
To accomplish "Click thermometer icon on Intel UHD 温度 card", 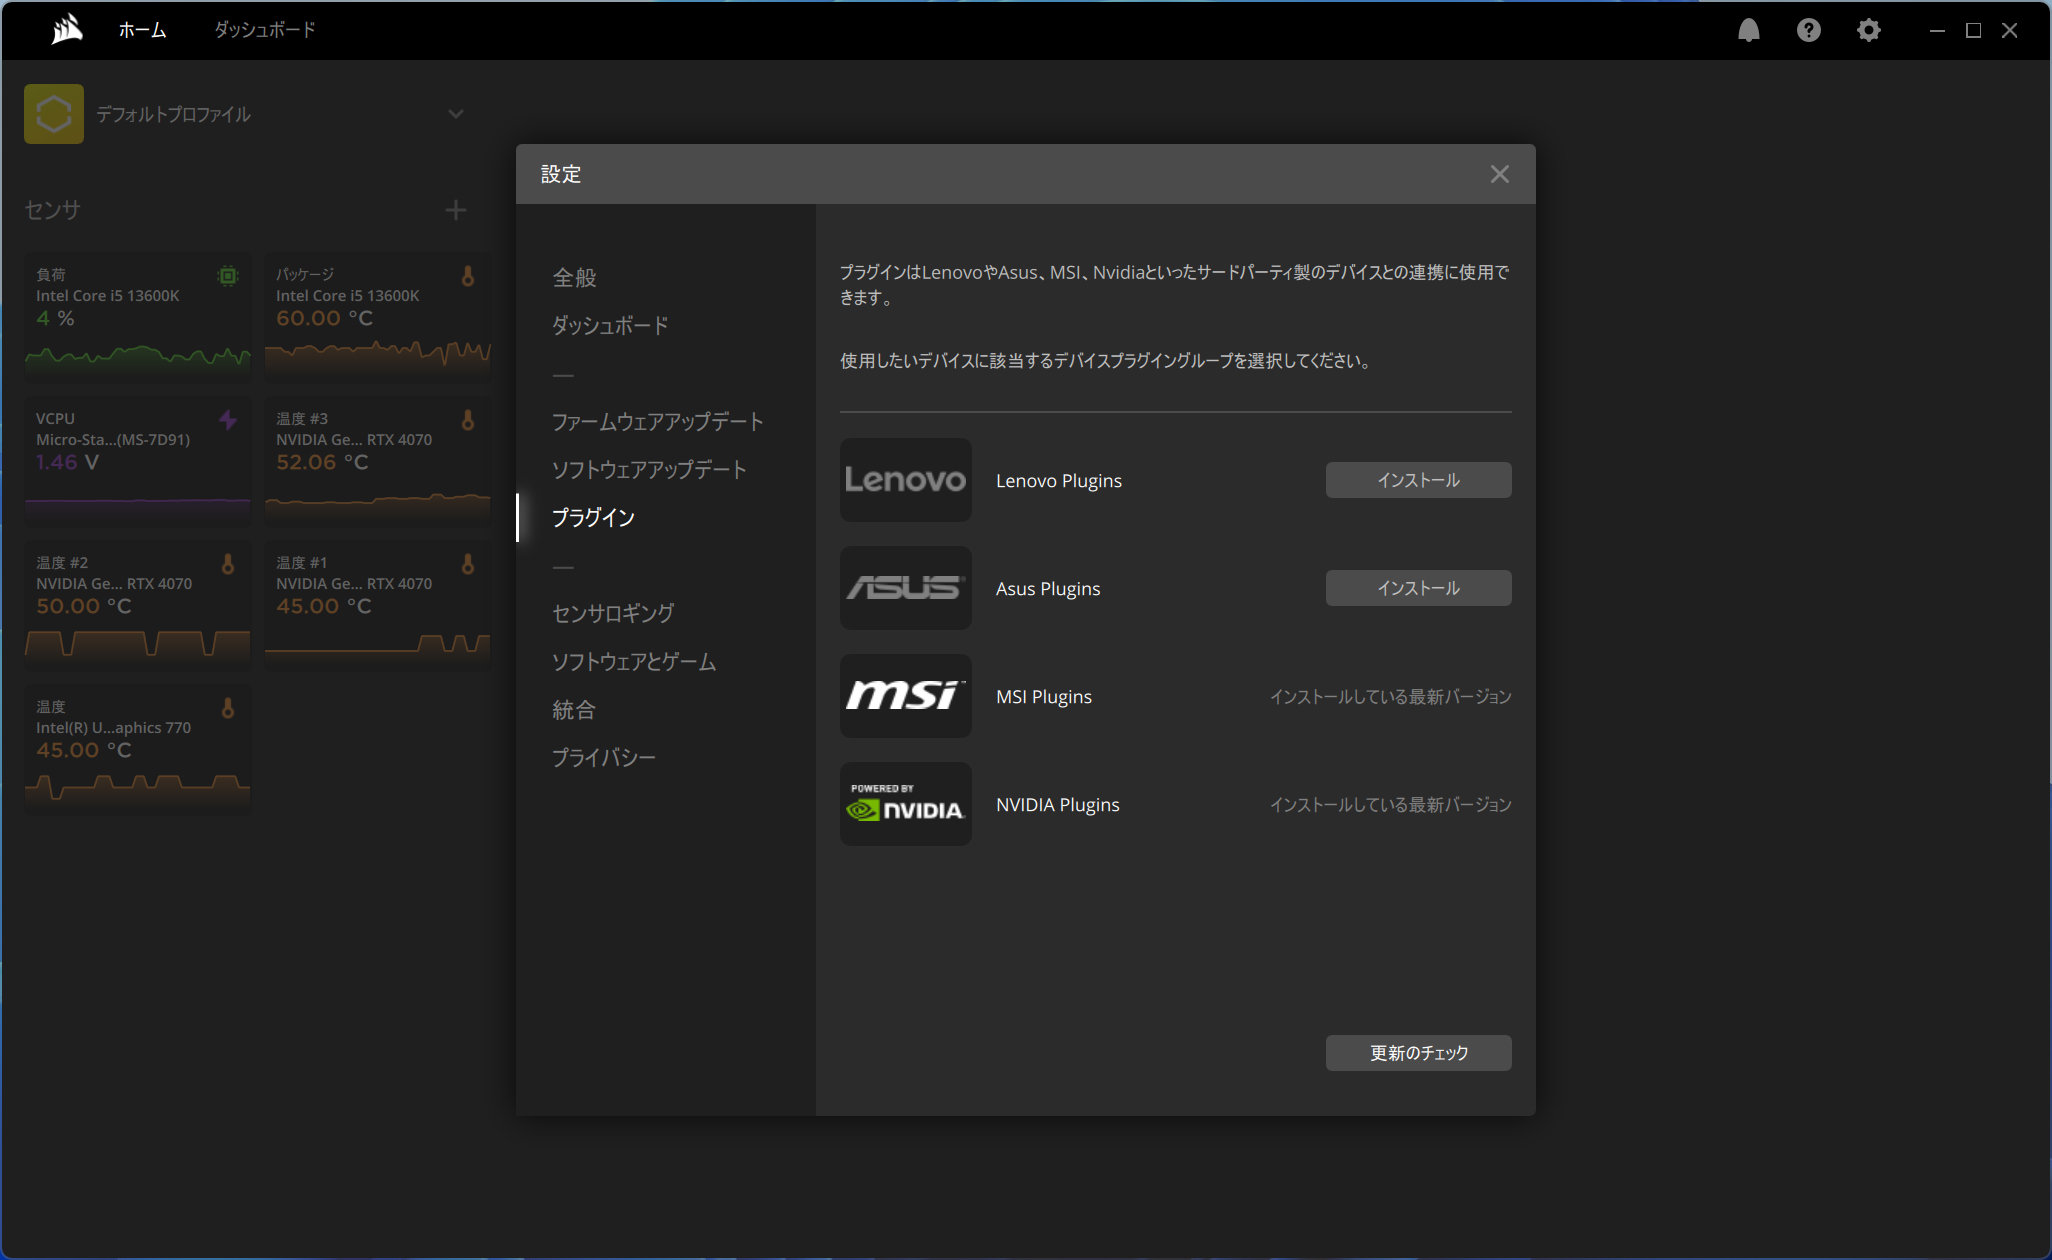I will pos(228,708).
